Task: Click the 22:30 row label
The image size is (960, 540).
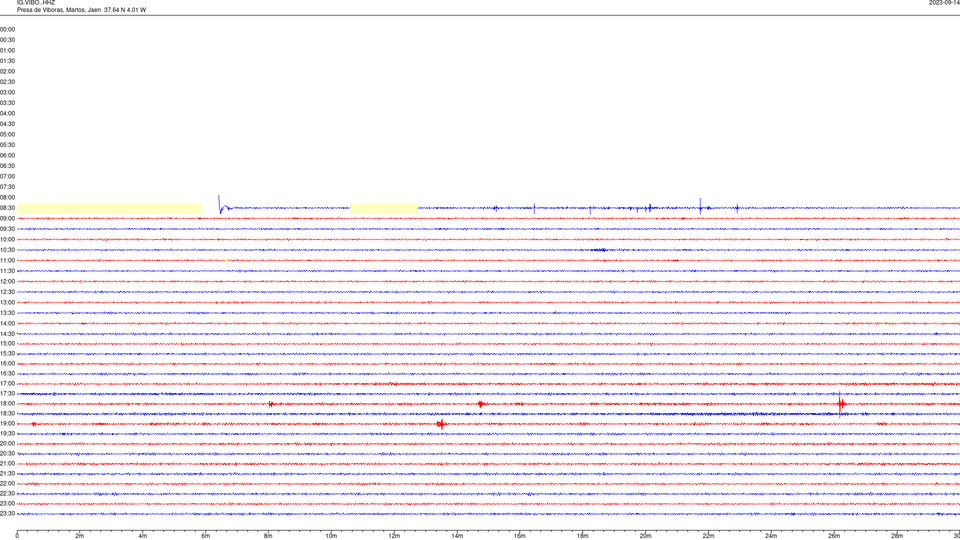Action: pyautogui.click(x=7, y=494)
